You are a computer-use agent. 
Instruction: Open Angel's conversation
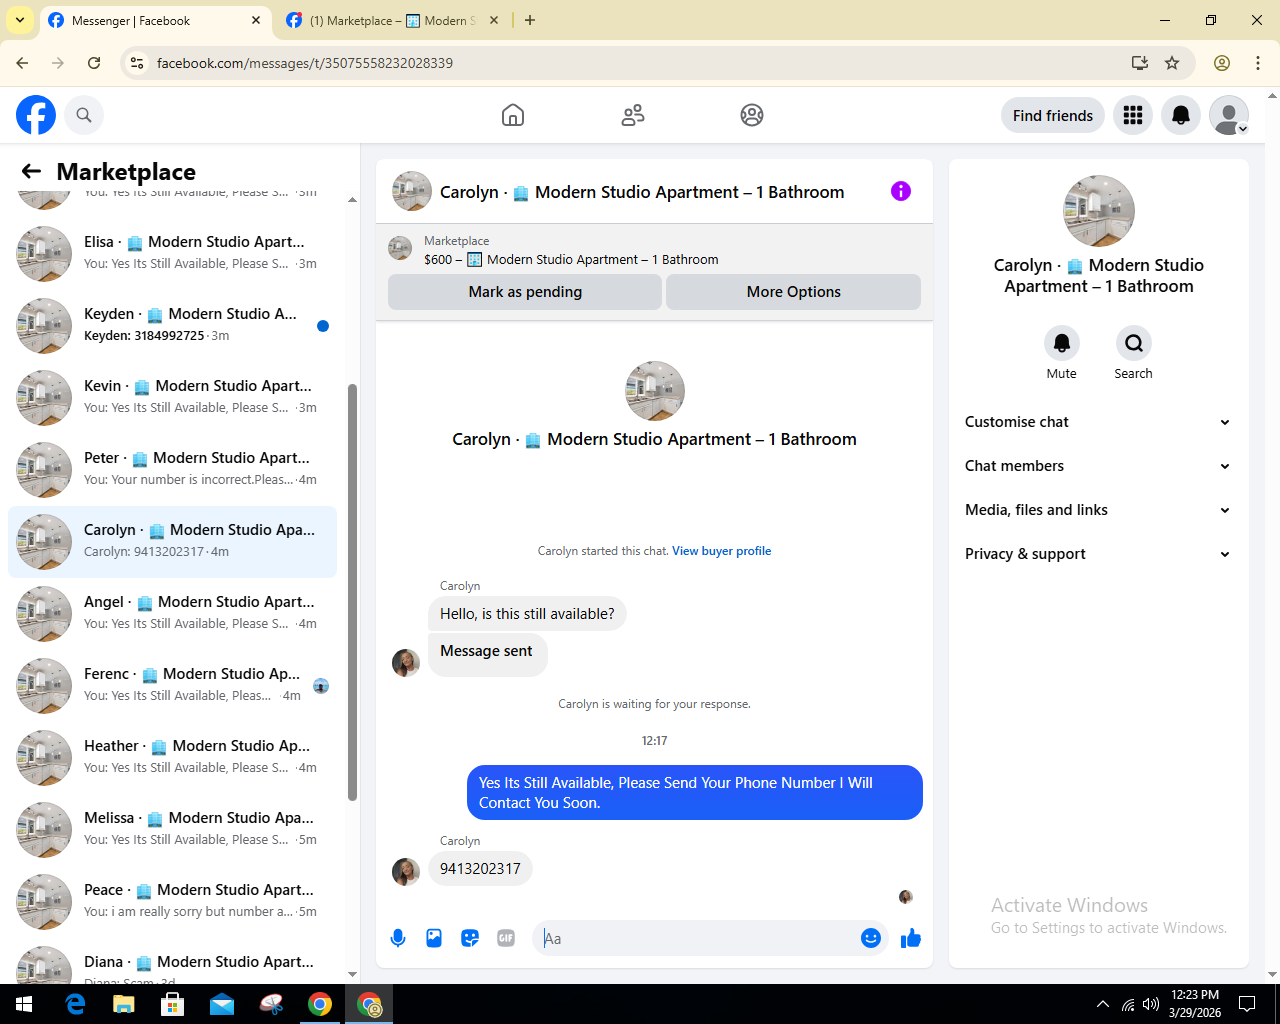(172, 613)
